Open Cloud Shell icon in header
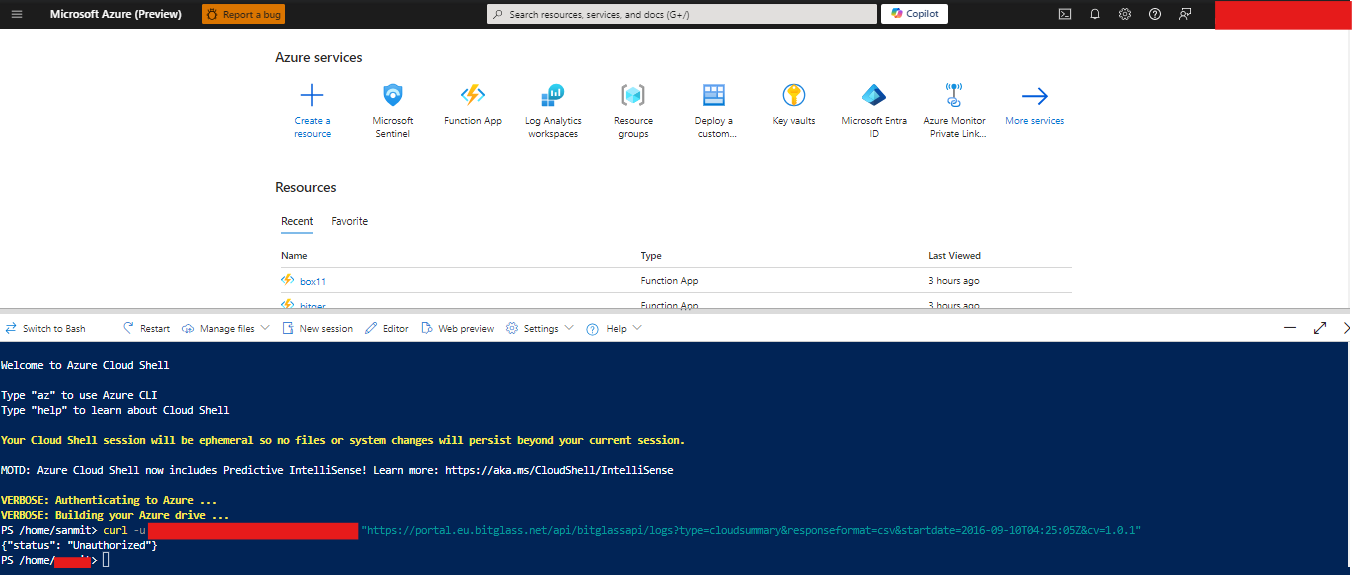The height and width of the screenshot is (575, 1352). pyautogui.click(x=1065, y=14)
